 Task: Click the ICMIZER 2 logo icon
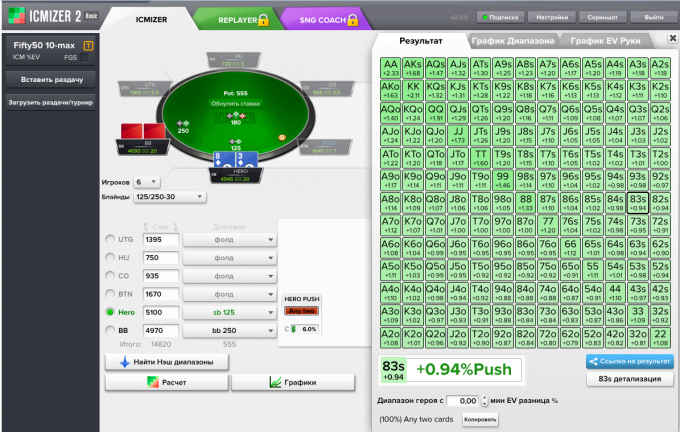(x=17, y=16)
